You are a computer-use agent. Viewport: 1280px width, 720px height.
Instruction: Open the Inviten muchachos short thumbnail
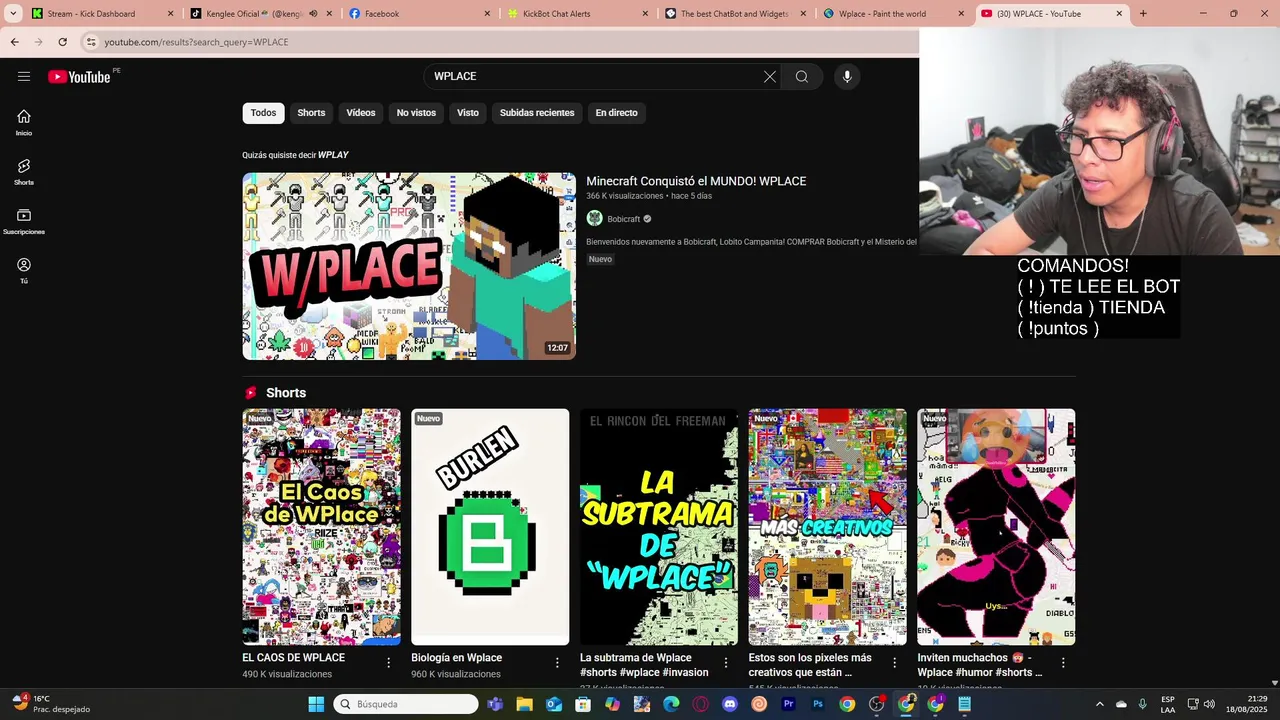coord(997,527)
